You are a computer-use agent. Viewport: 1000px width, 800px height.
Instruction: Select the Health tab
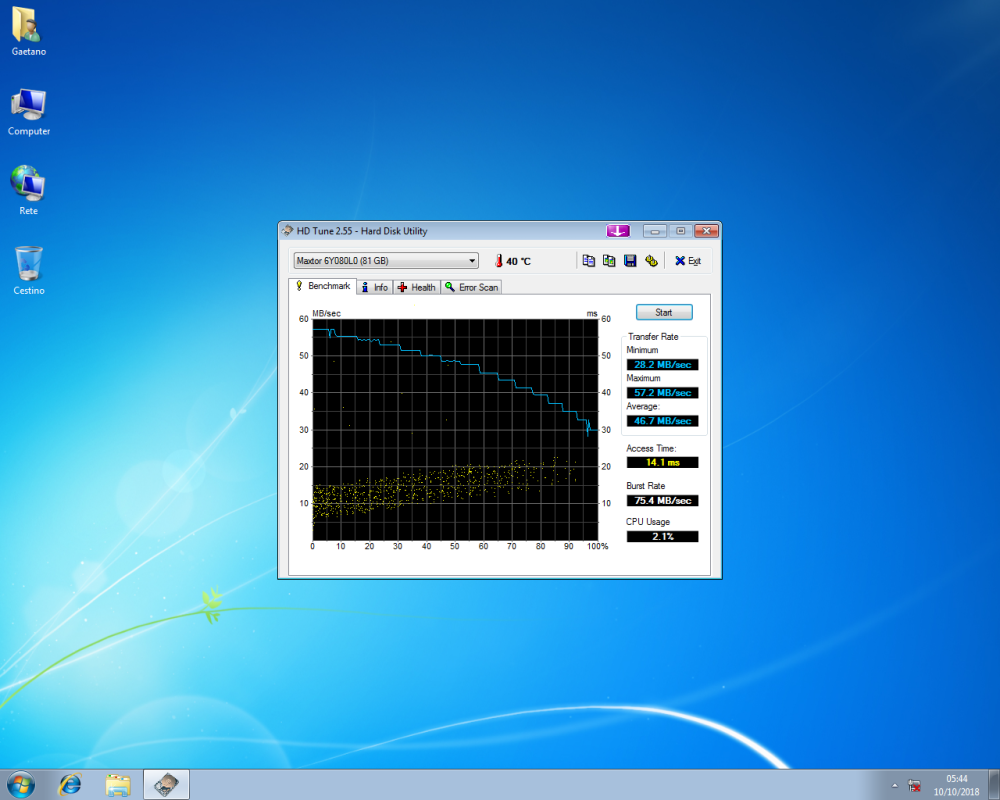tap(417, 287)
